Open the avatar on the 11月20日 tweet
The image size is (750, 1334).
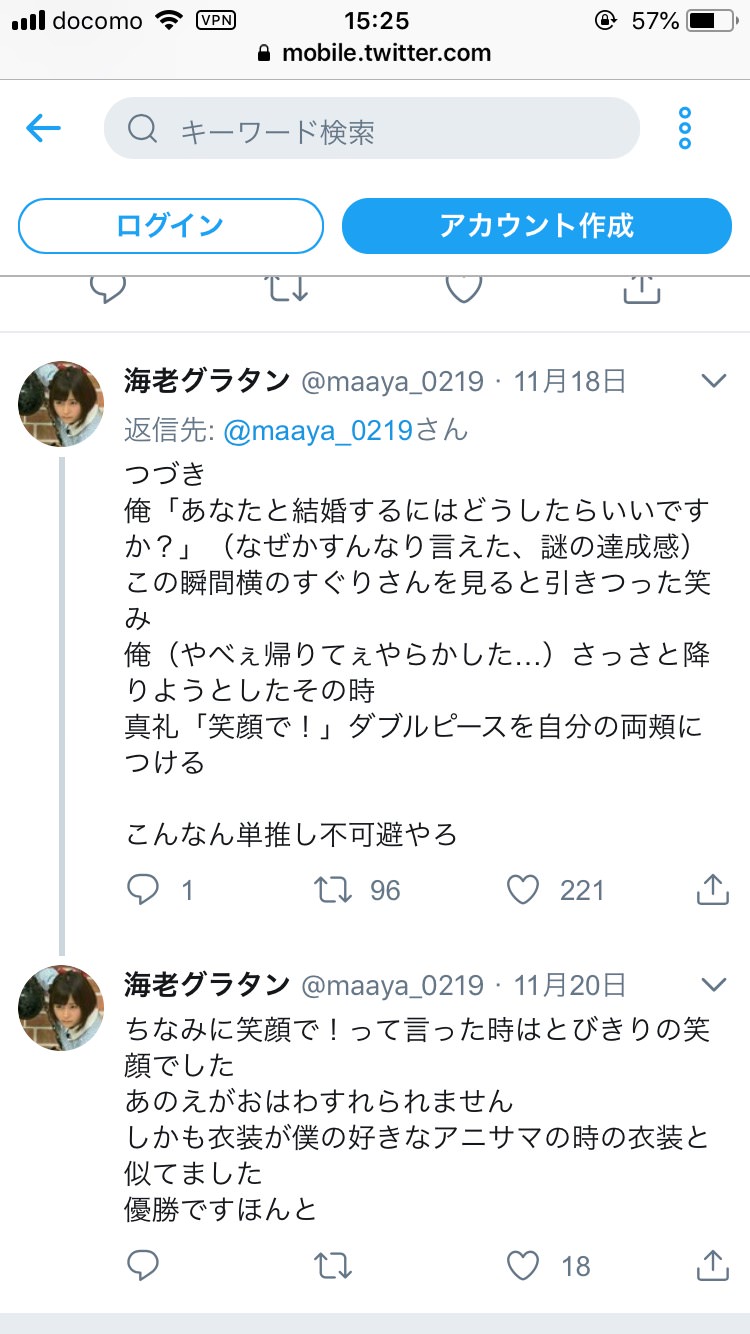[x=61, y=1008]
